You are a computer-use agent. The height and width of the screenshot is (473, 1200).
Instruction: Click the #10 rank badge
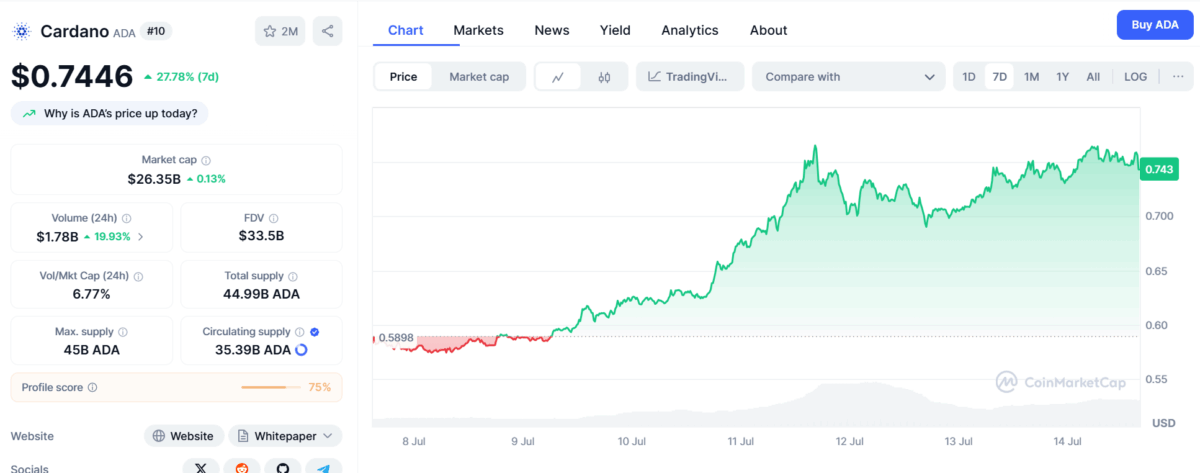click(156, 31)
